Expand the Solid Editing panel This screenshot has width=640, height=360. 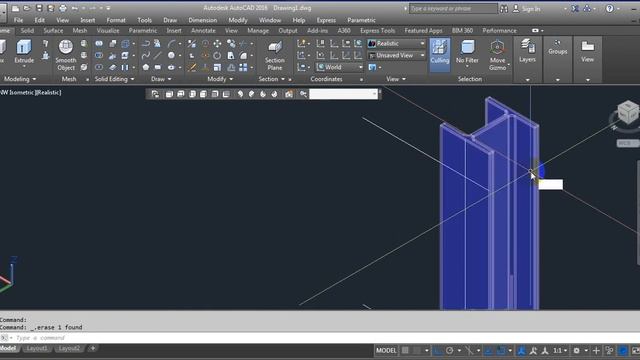[114, 79]
